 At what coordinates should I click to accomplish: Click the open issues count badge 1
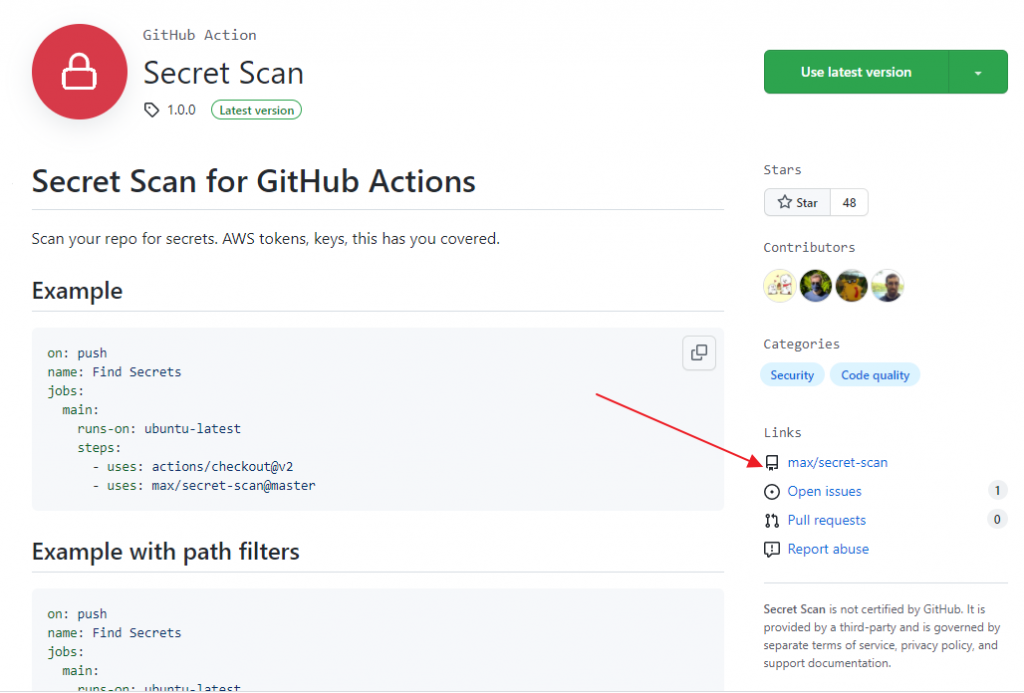[997, 491]
